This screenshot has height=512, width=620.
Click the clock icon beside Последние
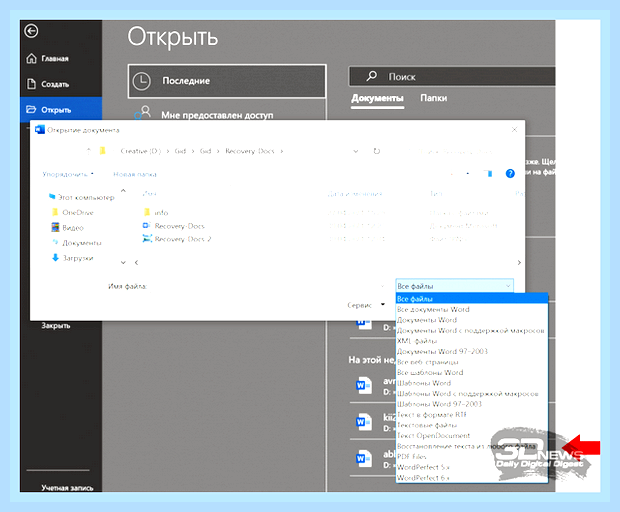pos(141,81)
